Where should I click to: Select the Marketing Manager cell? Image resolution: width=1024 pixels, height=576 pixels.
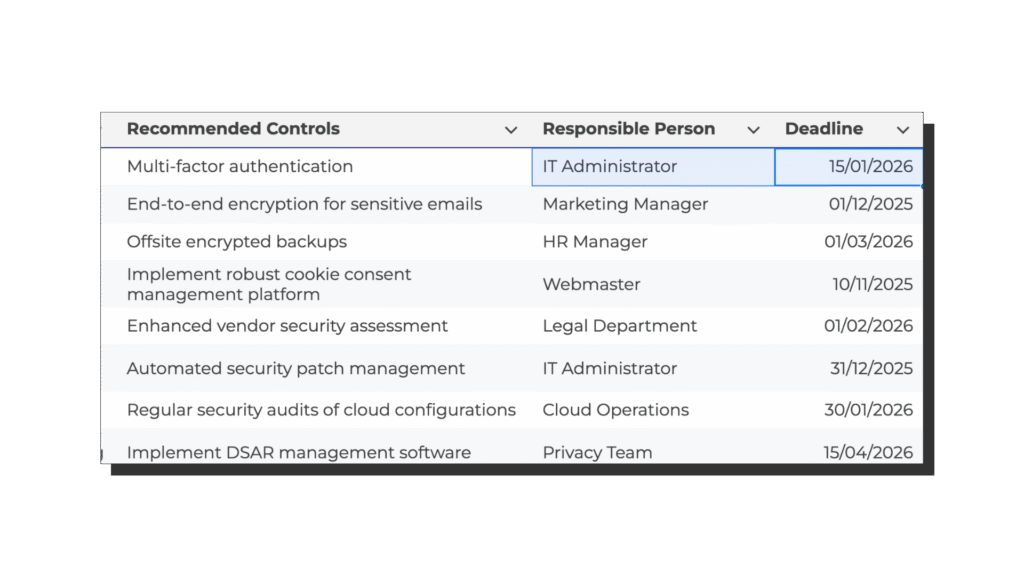[x=625, y=204]
